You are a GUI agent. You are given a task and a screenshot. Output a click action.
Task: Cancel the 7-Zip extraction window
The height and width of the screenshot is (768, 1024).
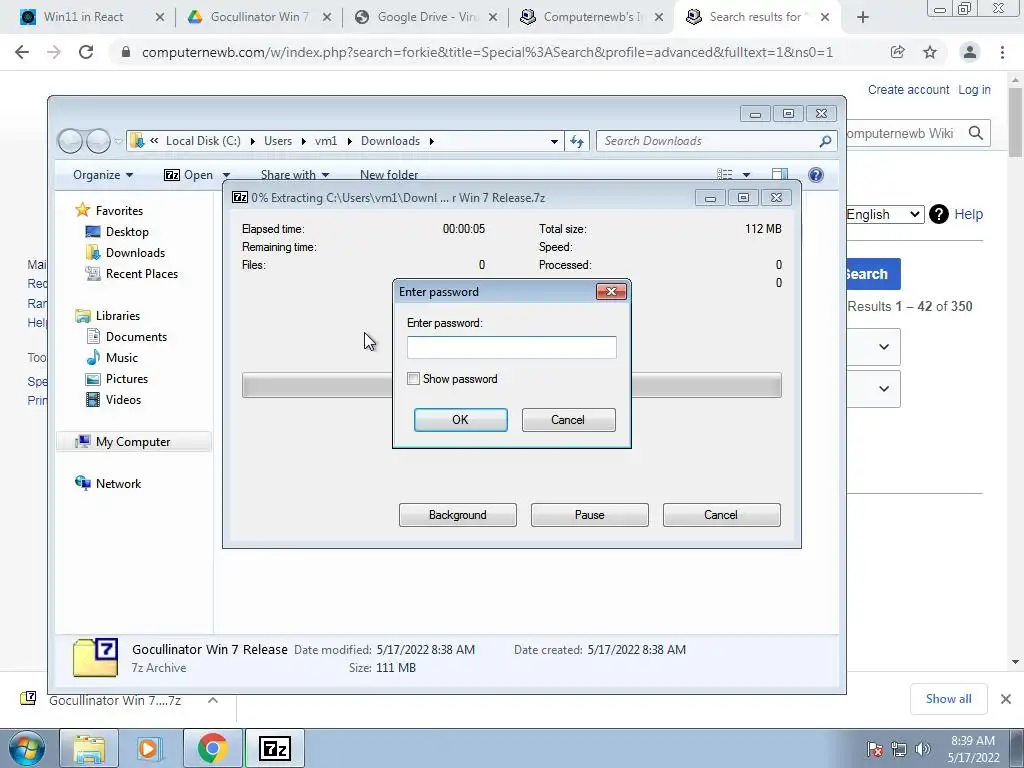[721, 515]
